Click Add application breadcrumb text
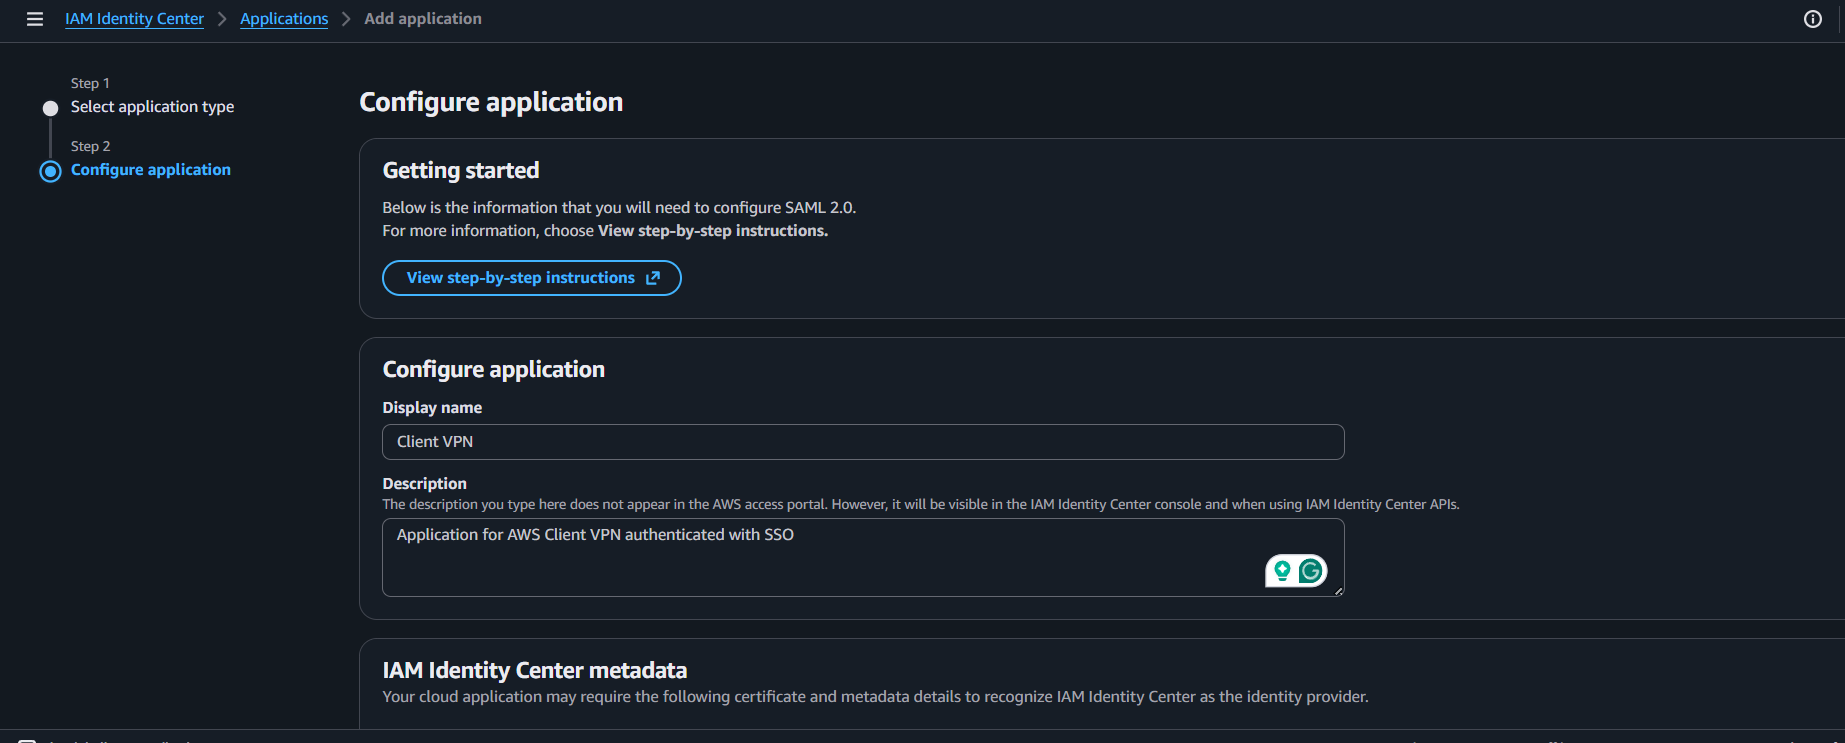This screenshot has height=743, width=1845. [423, 19]
